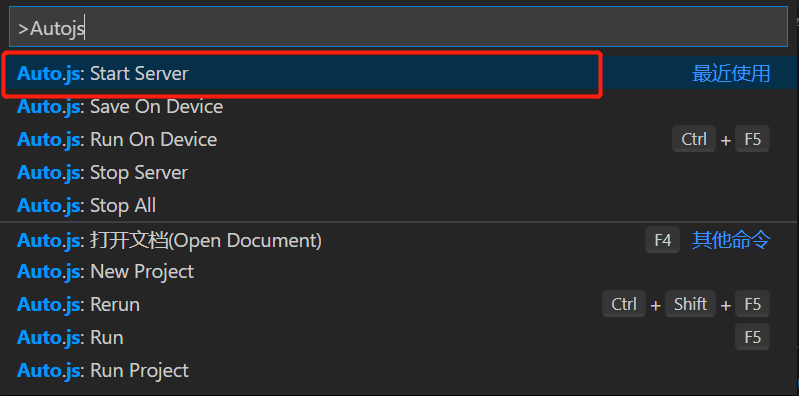Open the 打开文档(Open Document) command
The height and width of the screenshot is (396, 799).
point(398,240)
